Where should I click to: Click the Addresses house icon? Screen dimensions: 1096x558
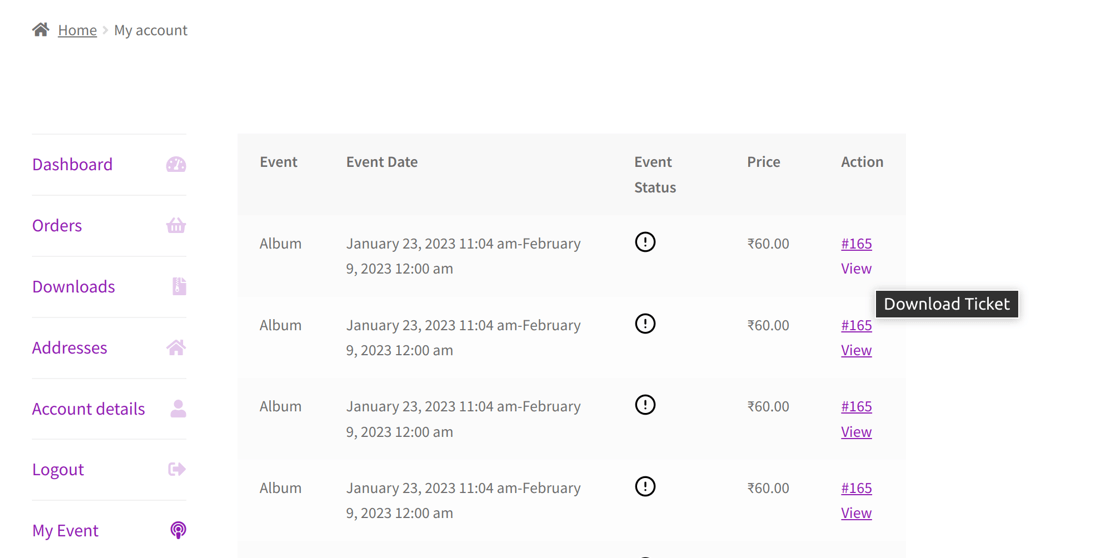(x=176, y=348)
